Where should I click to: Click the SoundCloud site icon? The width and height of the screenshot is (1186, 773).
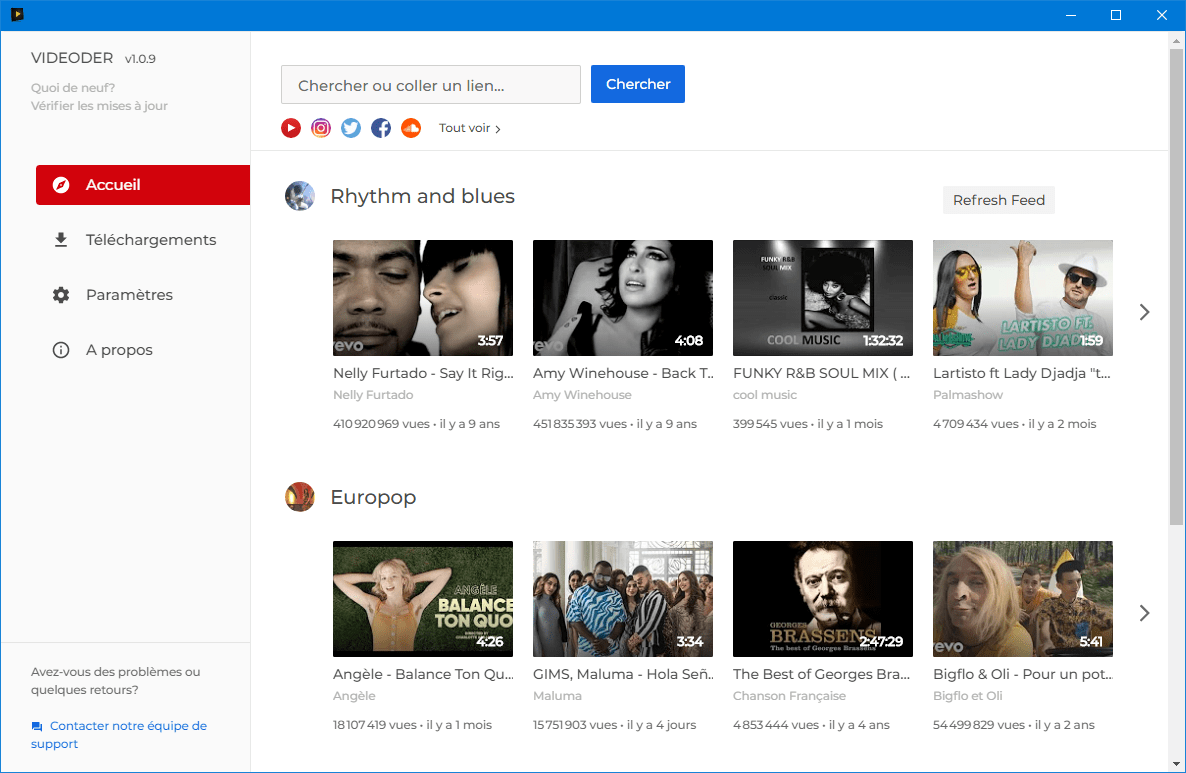(x=411, y=128)
